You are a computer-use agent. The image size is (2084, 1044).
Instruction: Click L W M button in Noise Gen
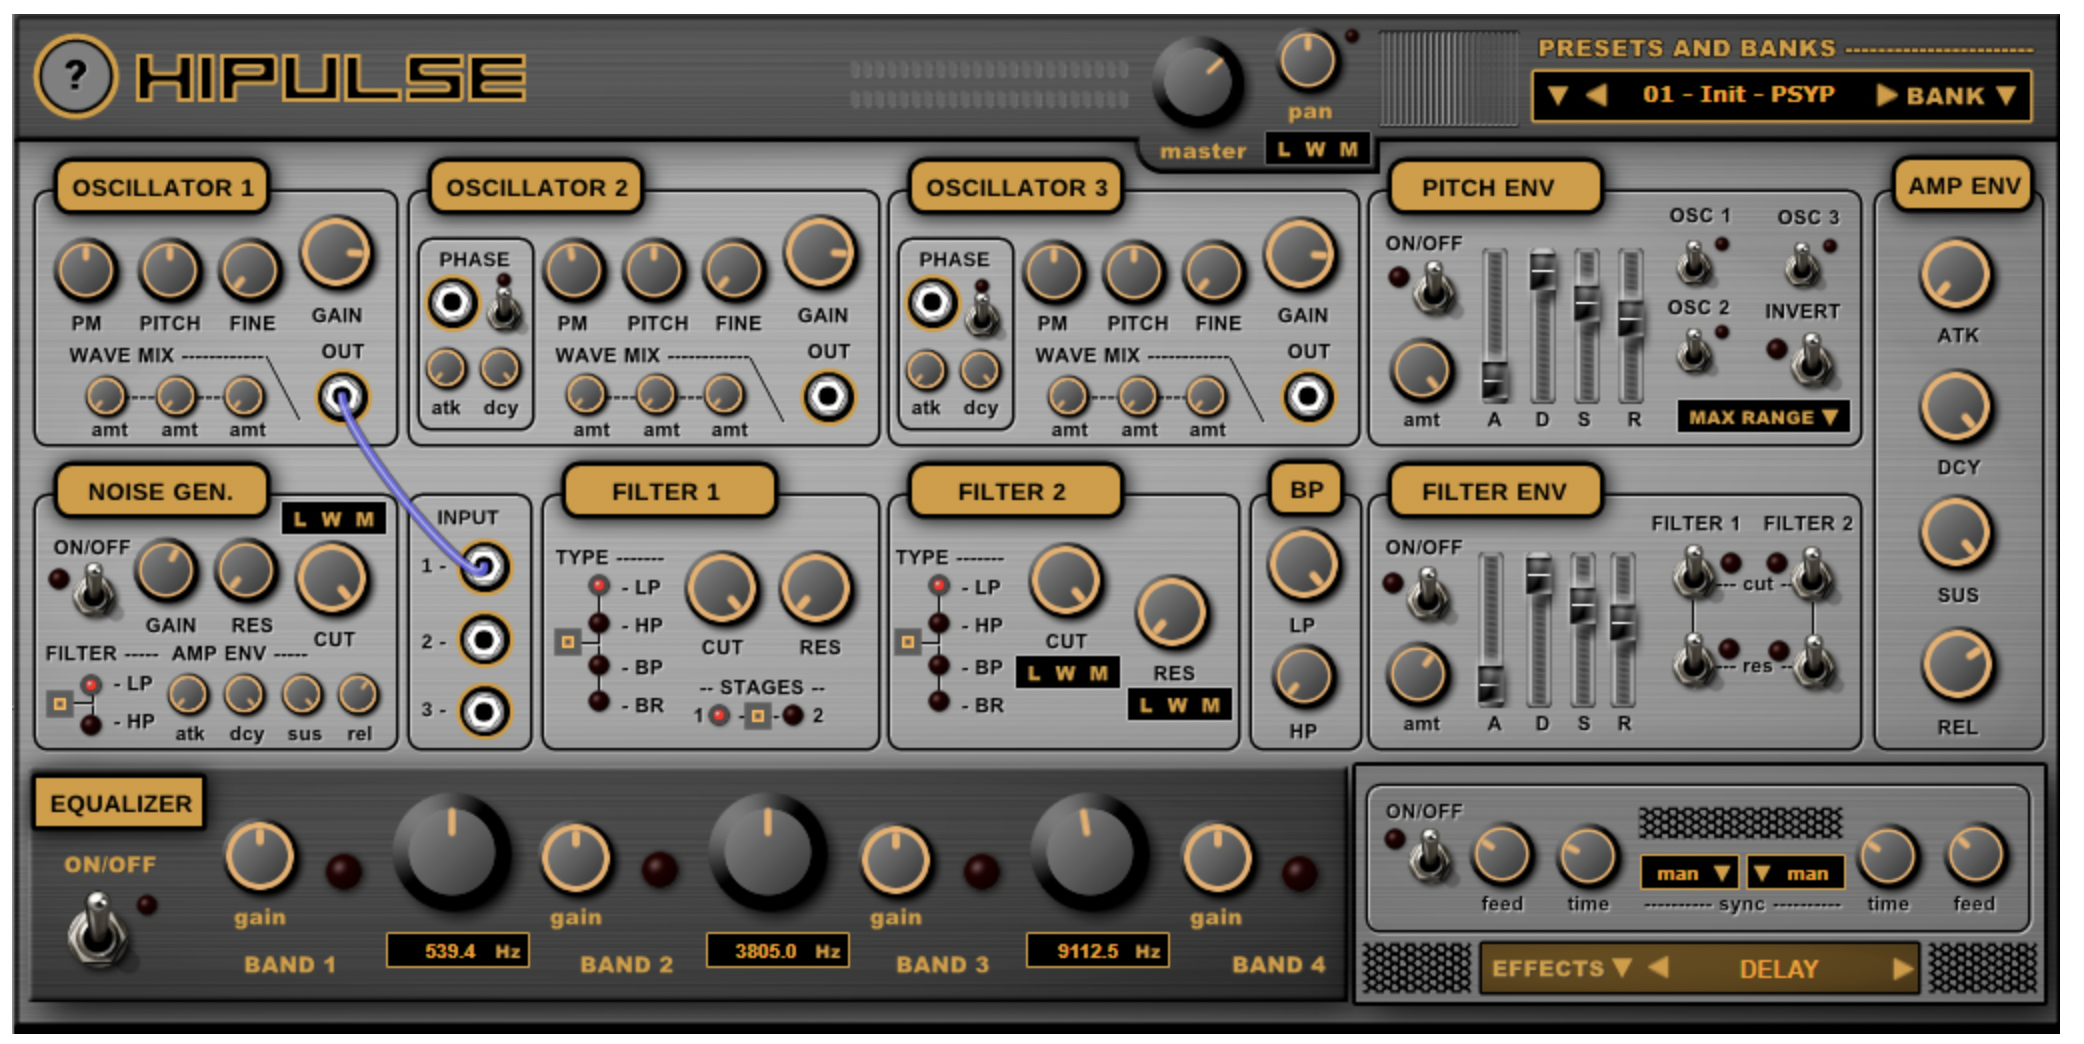[x=333, y=519]
